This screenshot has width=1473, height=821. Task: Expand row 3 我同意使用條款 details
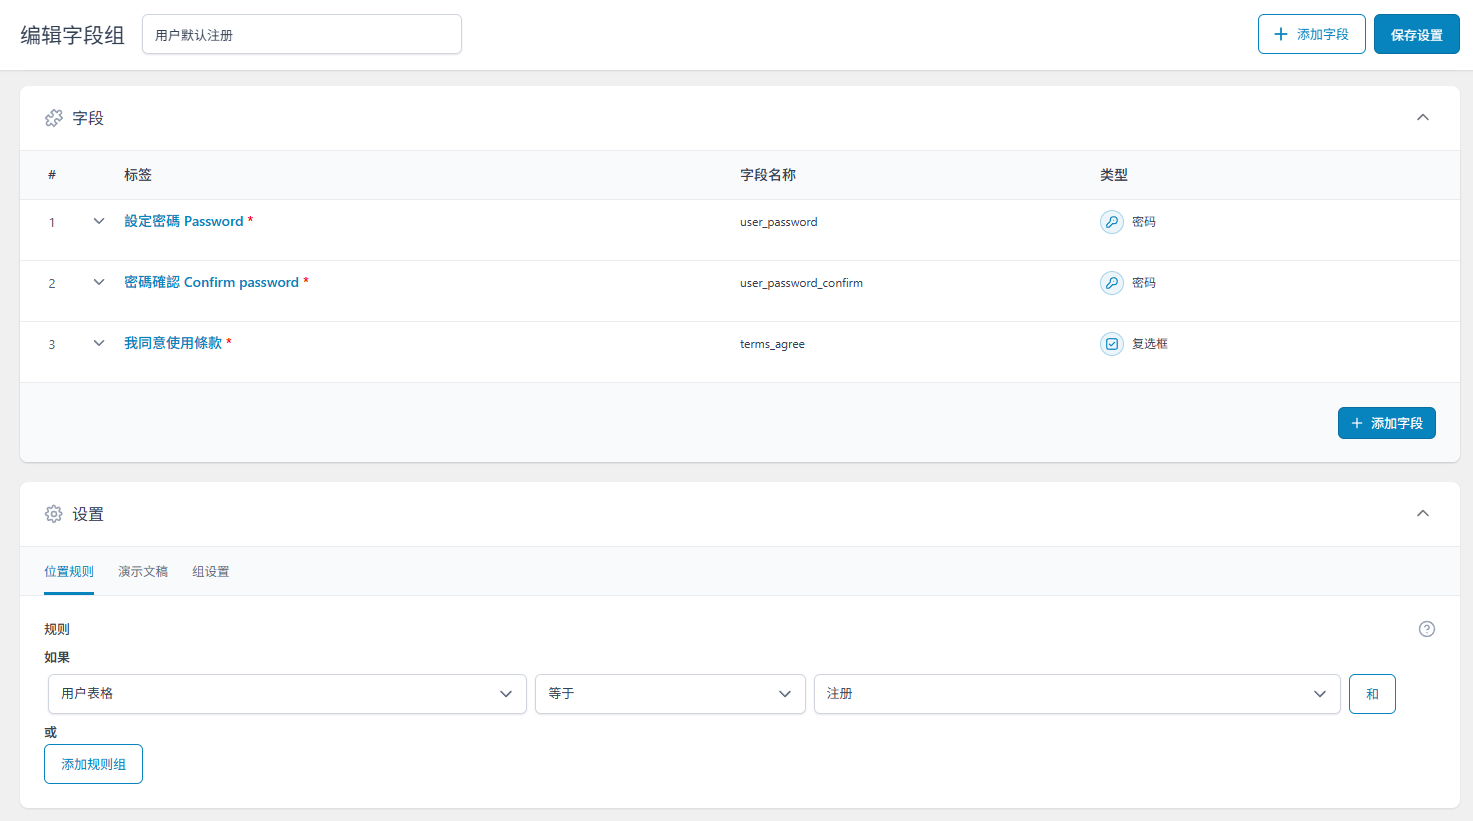click(x=99, y=343)
